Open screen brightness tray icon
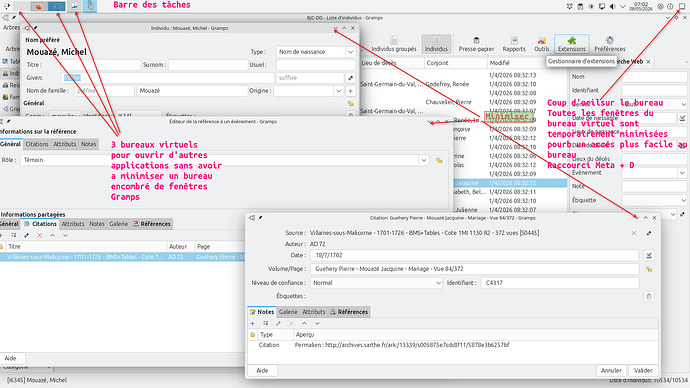This screenshot has height=388, width=690. click(591, 6)
